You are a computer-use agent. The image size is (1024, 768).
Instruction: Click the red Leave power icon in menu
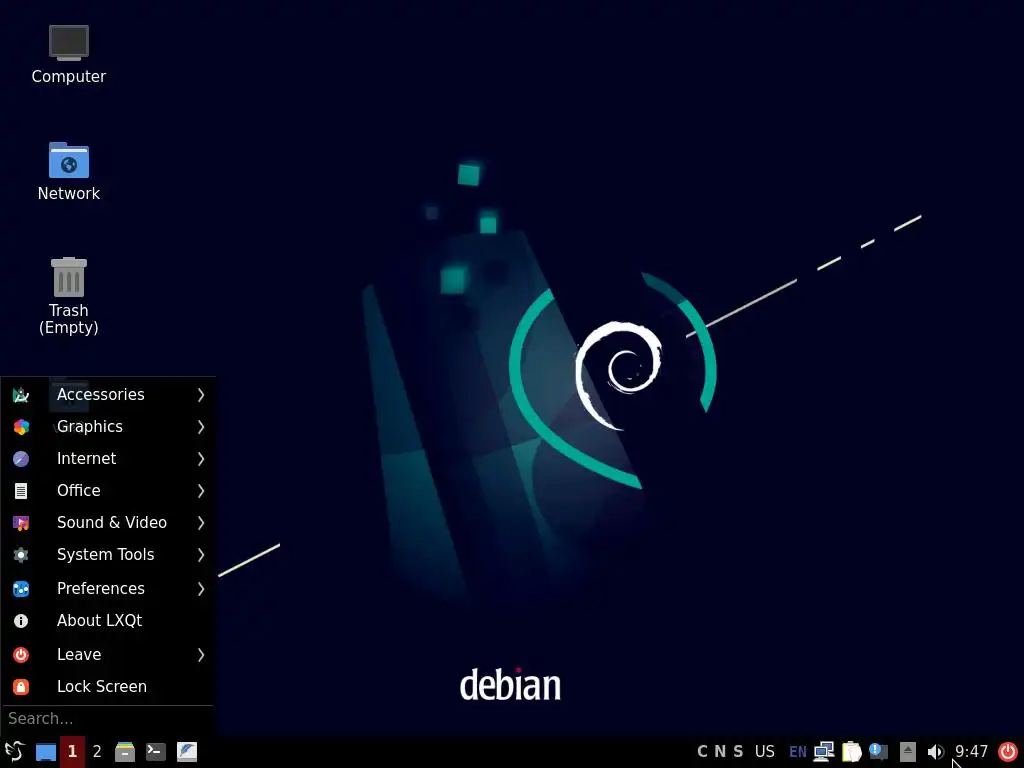click(x=21, y=654)
